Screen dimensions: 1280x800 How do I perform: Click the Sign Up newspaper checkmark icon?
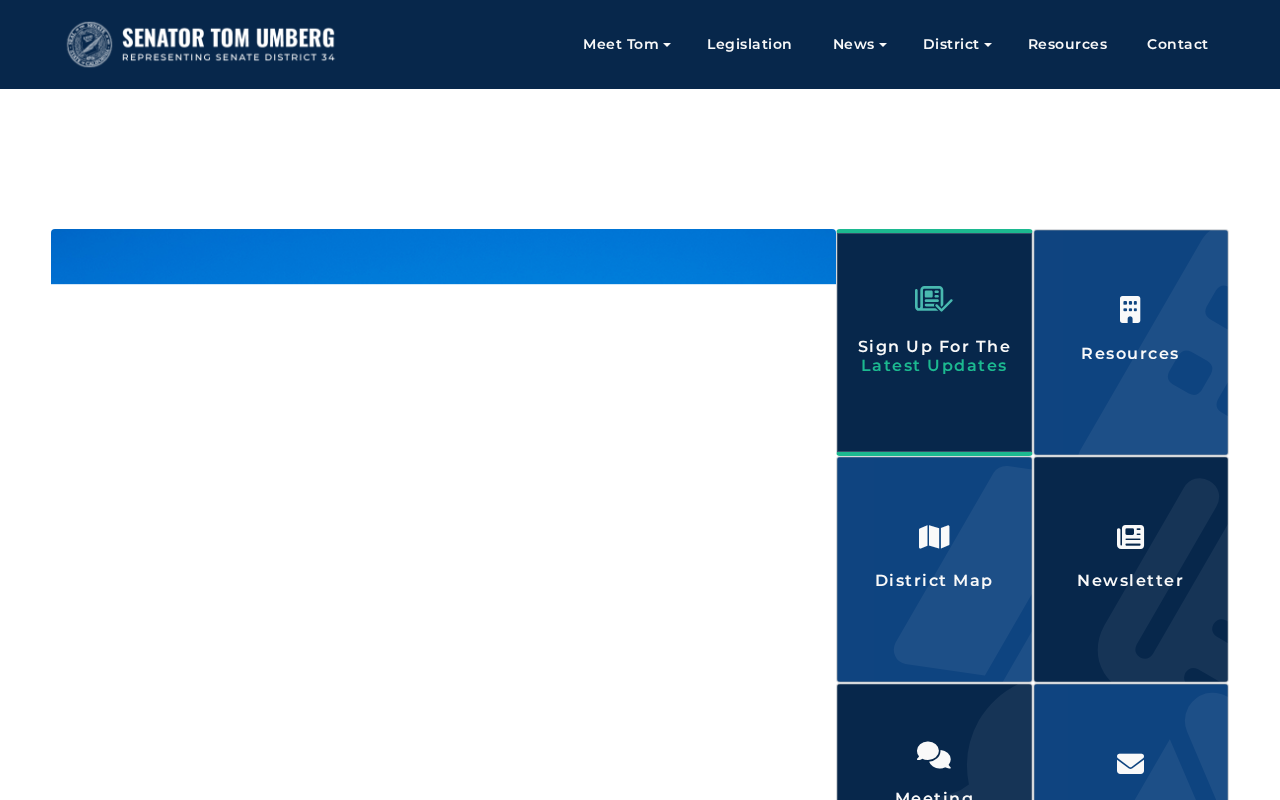934,299
